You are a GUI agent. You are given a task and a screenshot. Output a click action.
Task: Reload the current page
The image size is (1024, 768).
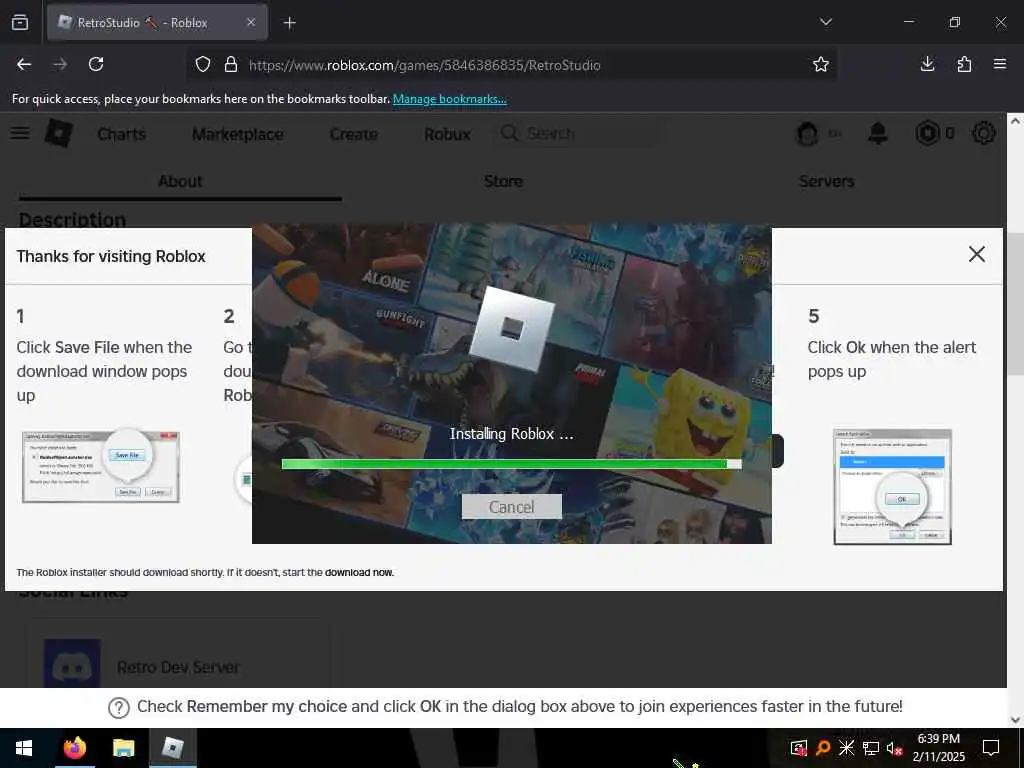(x=96, y=64)
